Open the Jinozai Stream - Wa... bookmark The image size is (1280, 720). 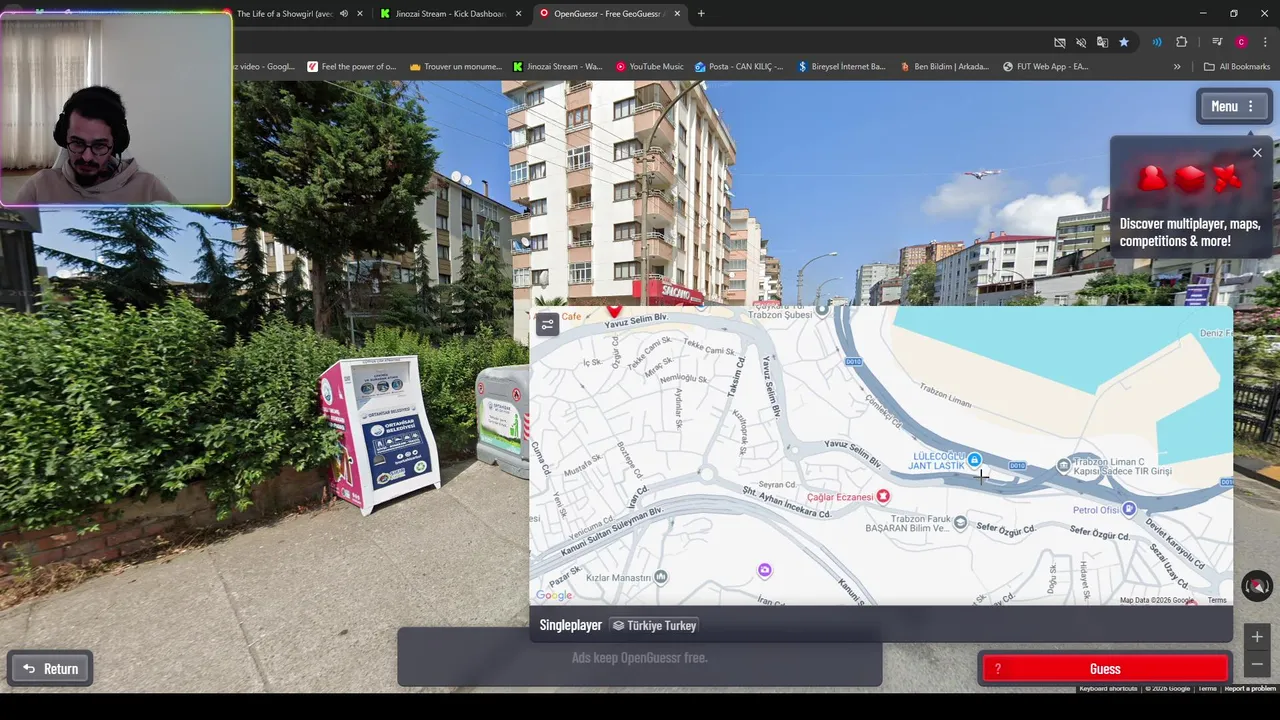[x=558, y=67]
